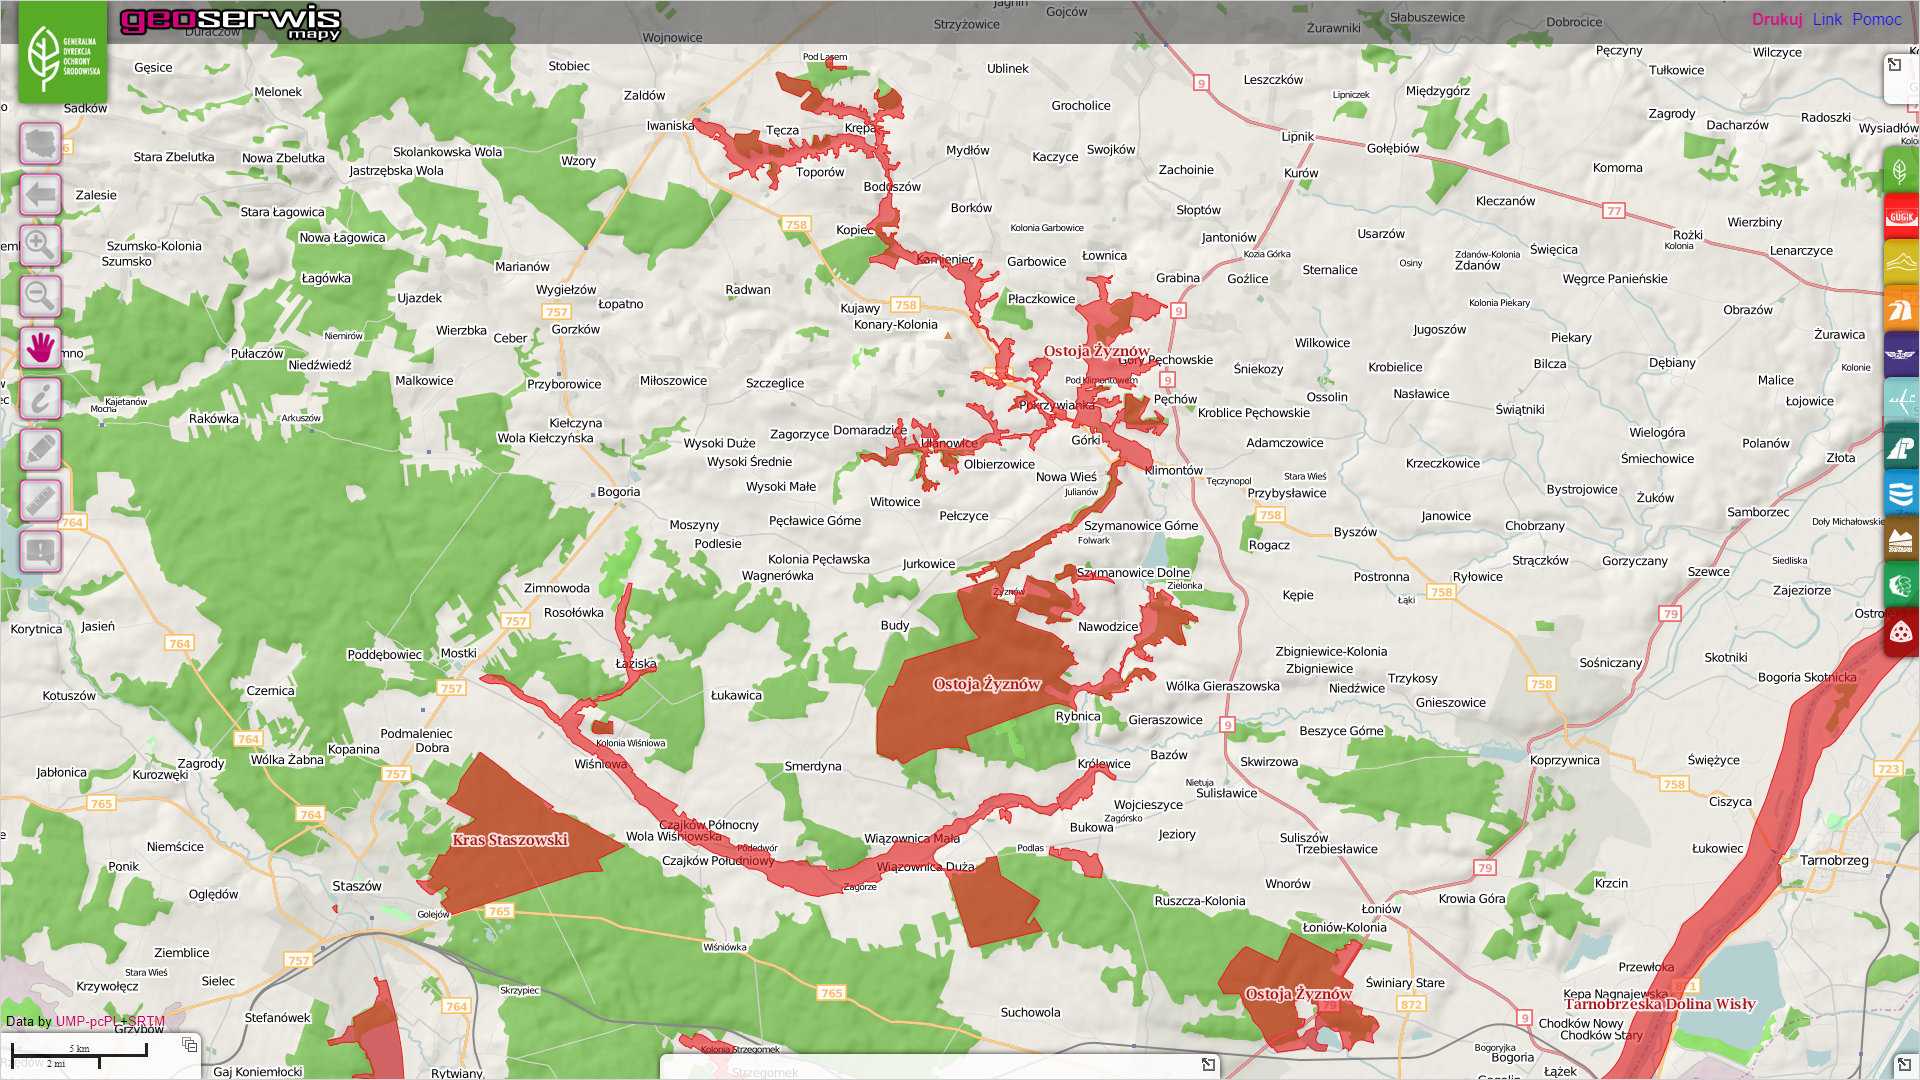Click the Drukuj print link
1920x1080 pixels.
point(1777,19)
